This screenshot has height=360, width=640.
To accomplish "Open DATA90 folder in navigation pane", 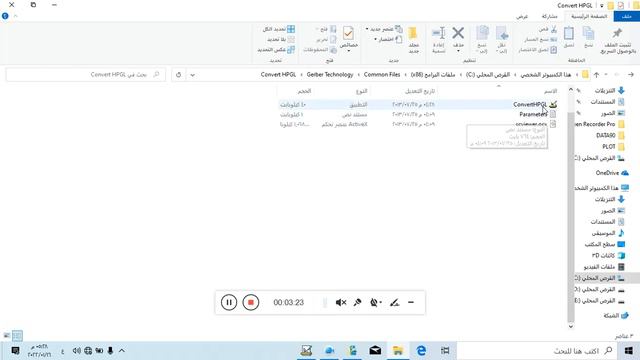I will tap(610, 135).
